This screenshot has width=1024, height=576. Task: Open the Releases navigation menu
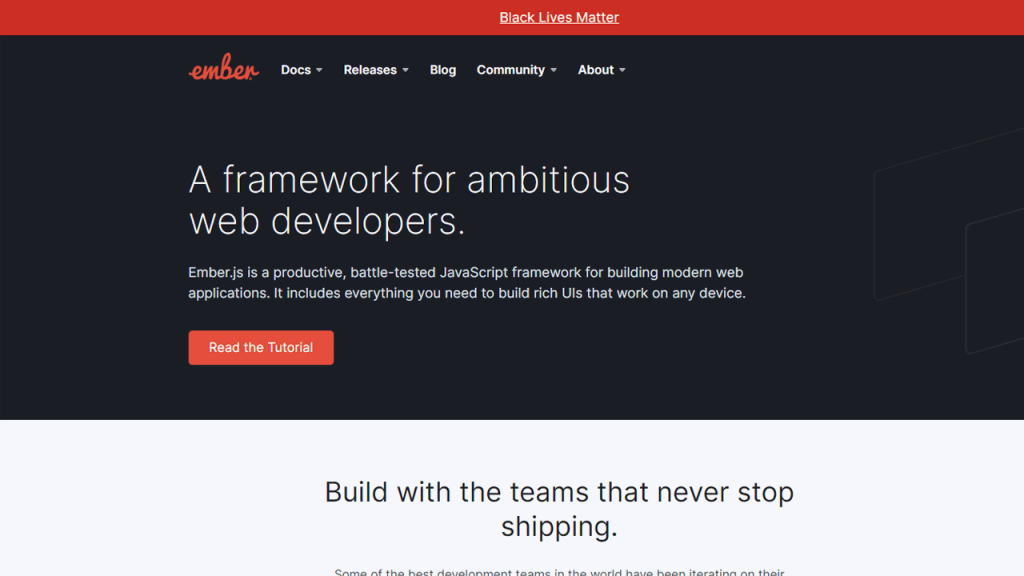pyautogui.click(x=370, y=70)
